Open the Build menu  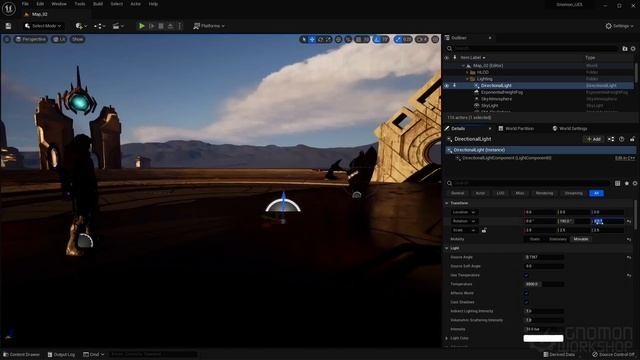click(98, 4)
